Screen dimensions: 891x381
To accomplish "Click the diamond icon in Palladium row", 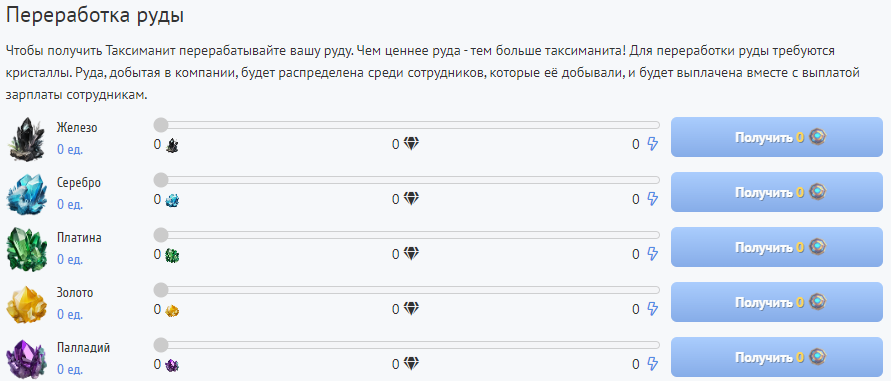I will point(411,364).
